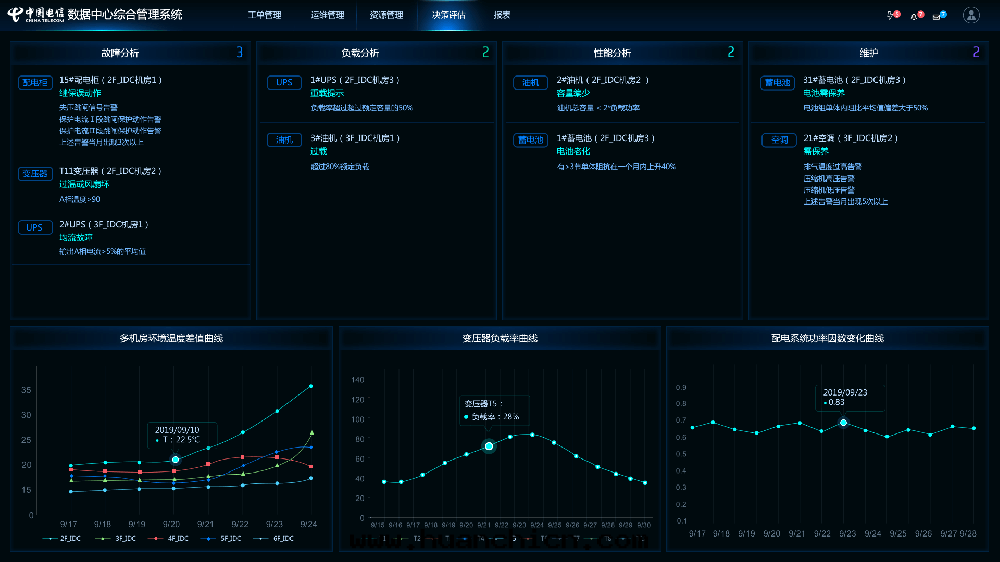The height and width of the screenshot is (562, 1000).
Task: Open the 报表 menu tab
Action: tap(502, 15)
